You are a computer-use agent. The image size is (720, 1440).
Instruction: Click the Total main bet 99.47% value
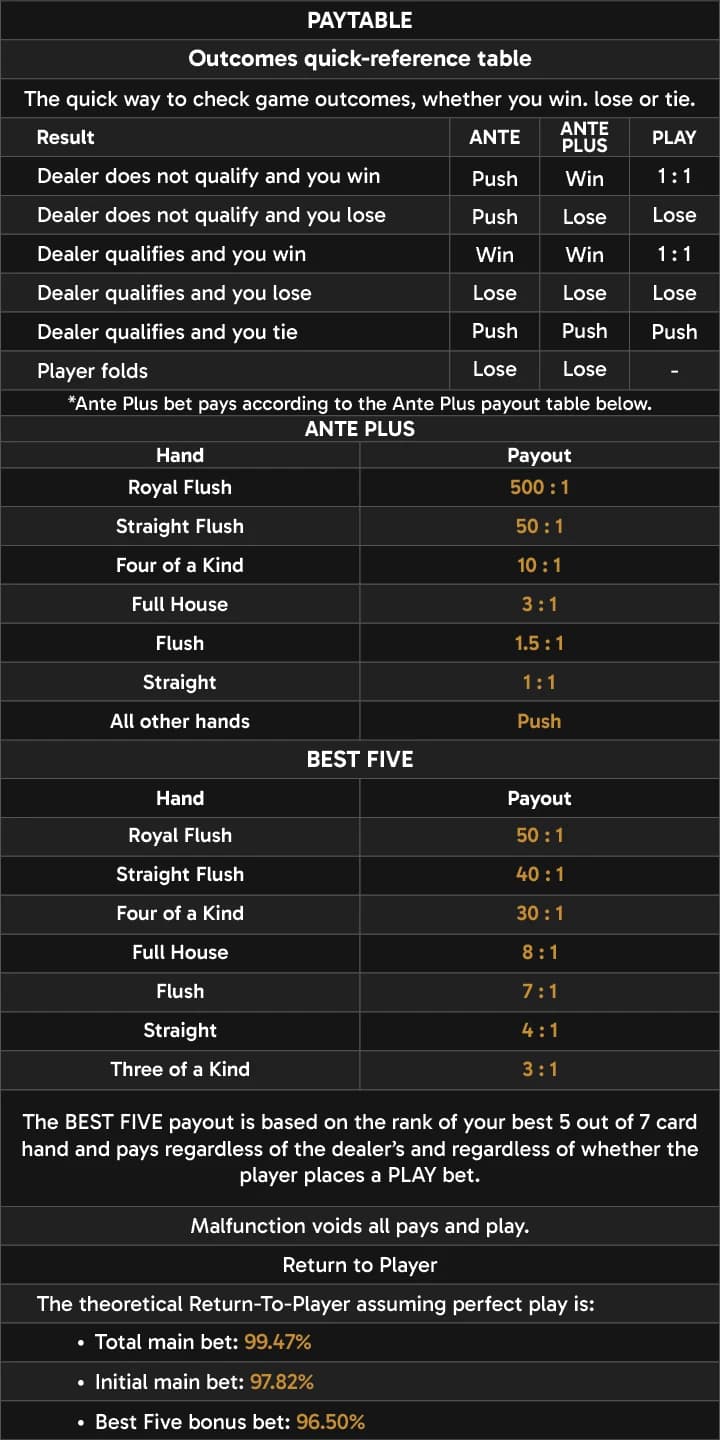pyautogui.click(x=278, y=1342)
